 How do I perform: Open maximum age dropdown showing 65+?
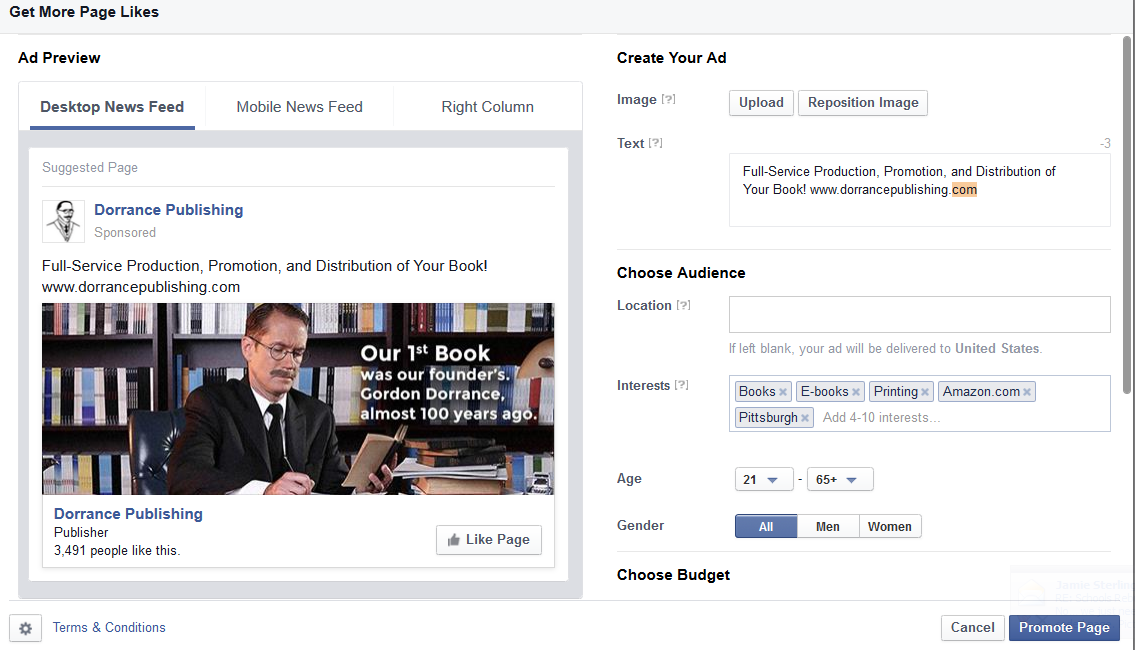pos(840,479)
